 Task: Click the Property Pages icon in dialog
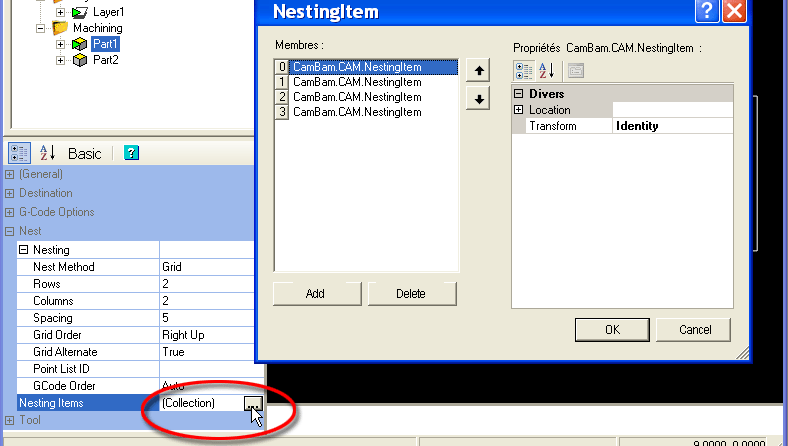[576, 70]
